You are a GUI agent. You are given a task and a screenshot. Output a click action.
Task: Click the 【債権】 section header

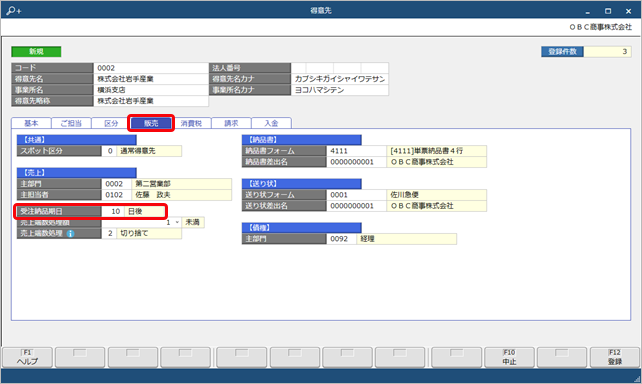pos(301,228)
